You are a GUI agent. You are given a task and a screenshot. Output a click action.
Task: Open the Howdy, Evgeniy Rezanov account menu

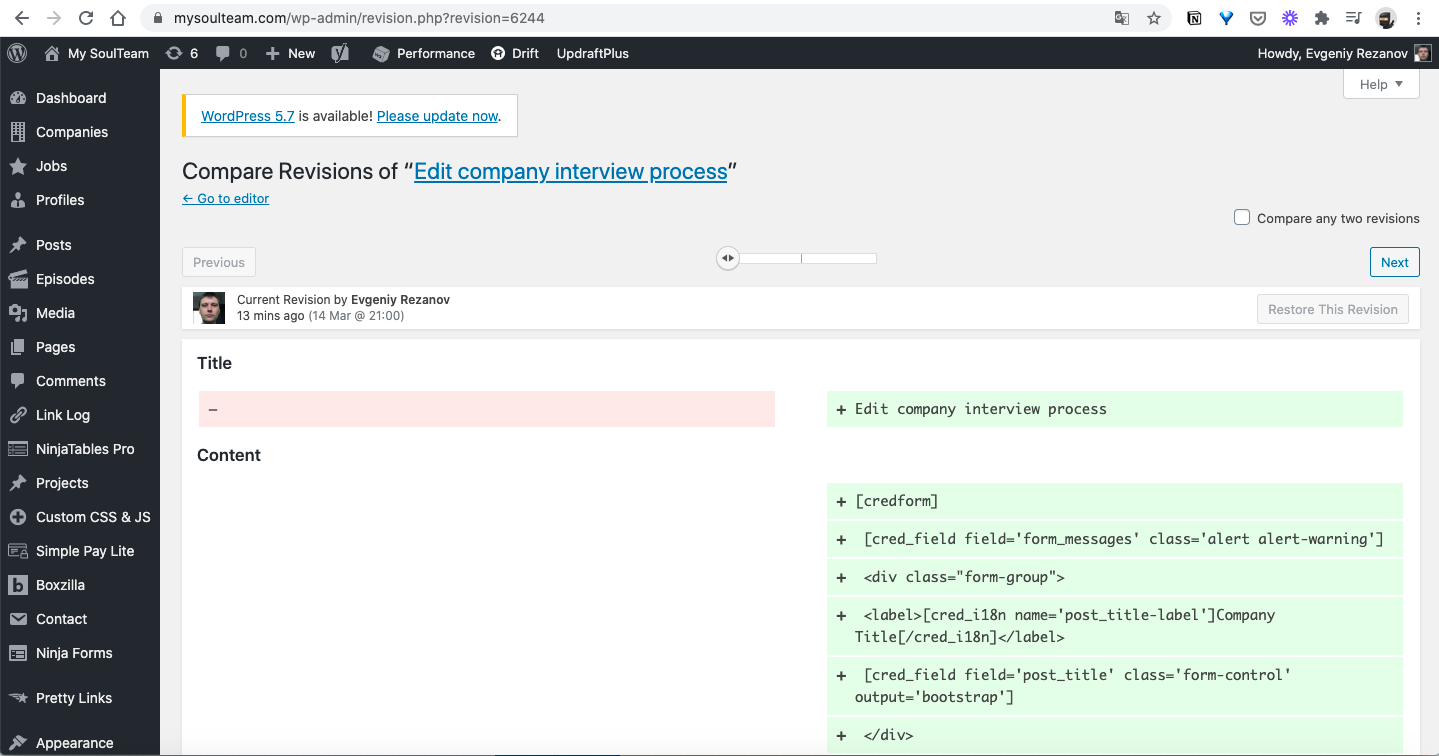pyautogui.click(x=1344, y=53)
